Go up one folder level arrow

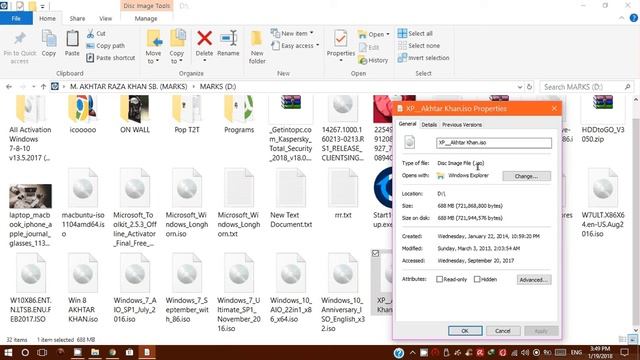click(x=43, y=87)
